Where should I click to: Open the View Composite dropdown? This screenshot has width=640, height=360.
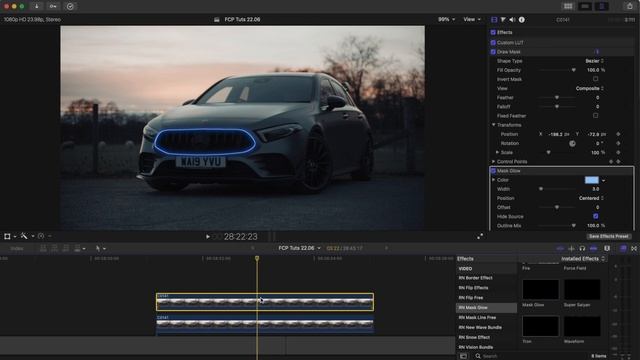[589, 88]
